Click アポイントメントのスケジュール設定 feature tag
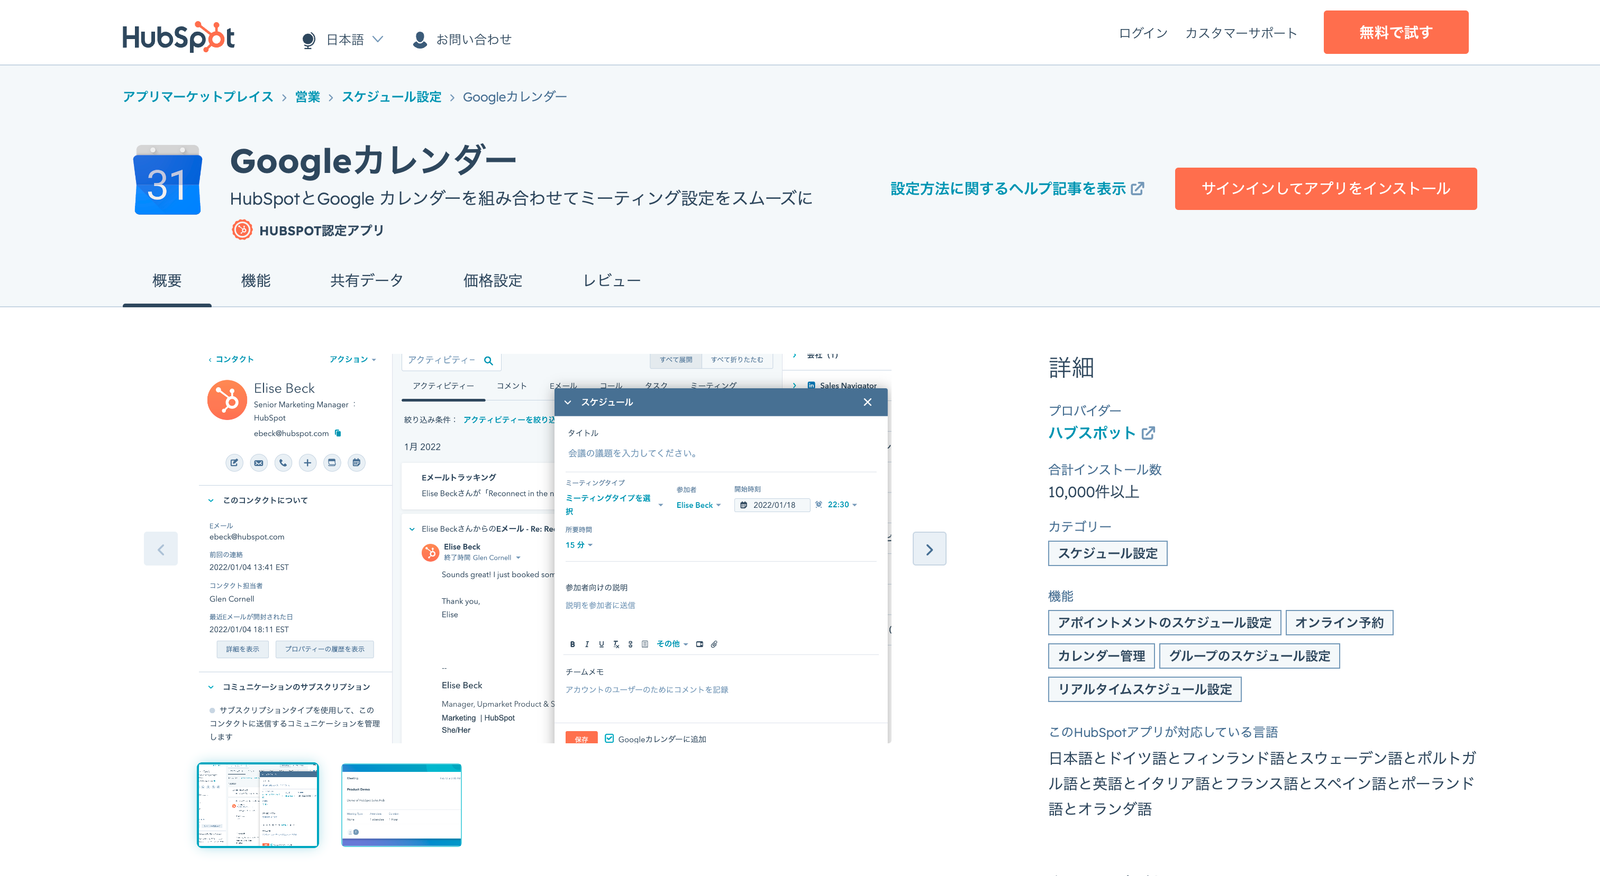 pos(1165,623)
